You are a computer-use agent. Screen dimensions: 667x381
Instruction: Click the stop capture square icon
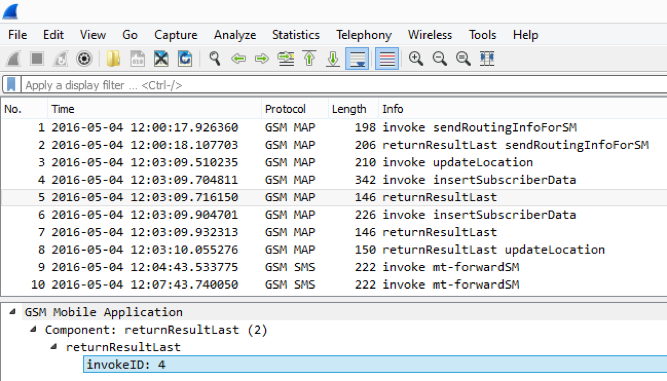coord(37,59)
